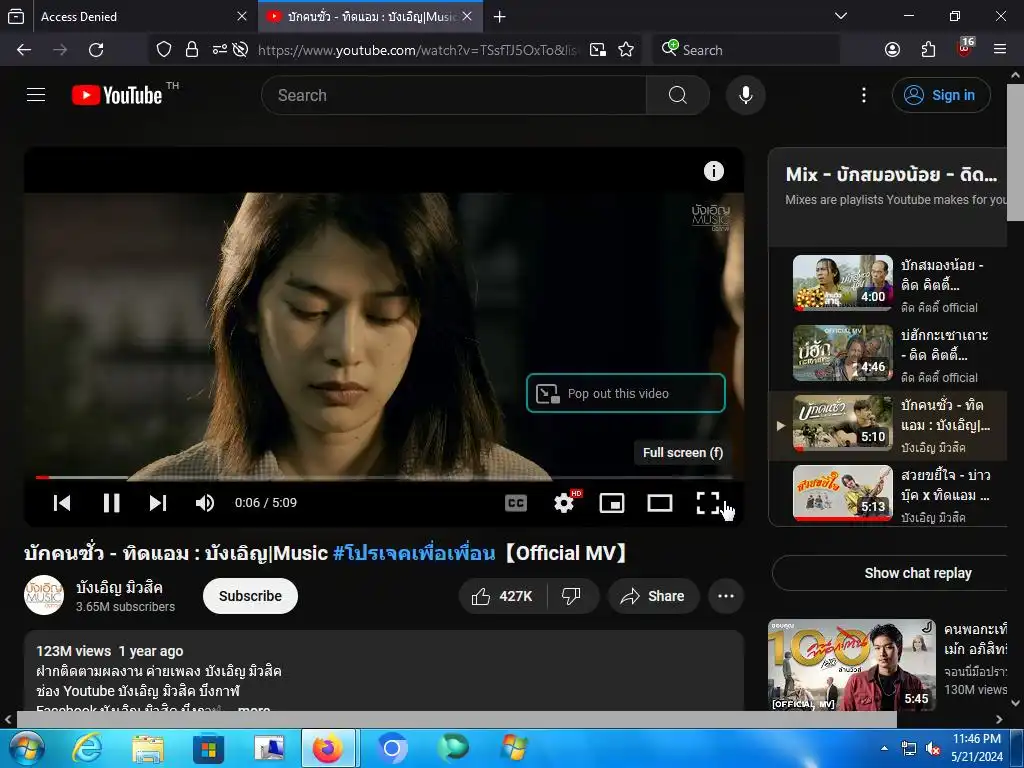
Task: Go back to previous page
Action: click(24, 50)
